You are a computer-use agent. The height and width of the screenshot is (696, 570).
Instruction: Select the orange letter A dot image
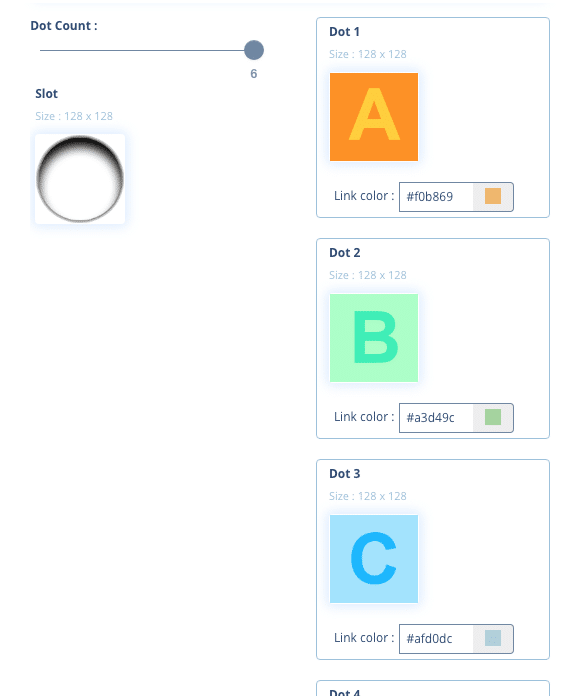374,117
